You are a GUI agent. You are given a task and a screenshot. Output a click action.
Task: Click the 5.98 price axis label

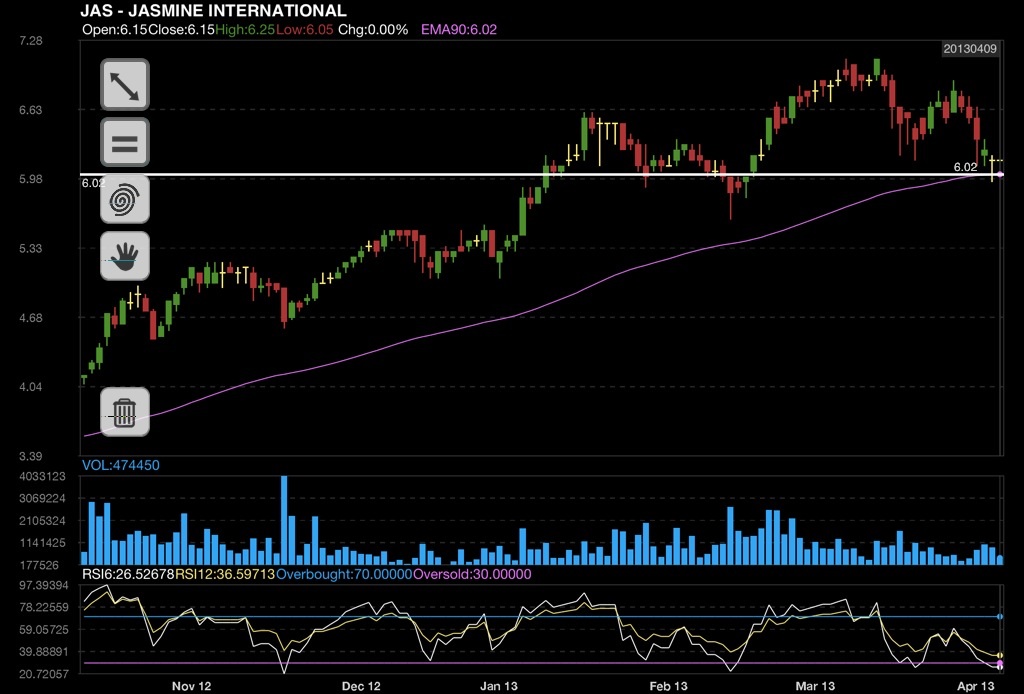31,179
